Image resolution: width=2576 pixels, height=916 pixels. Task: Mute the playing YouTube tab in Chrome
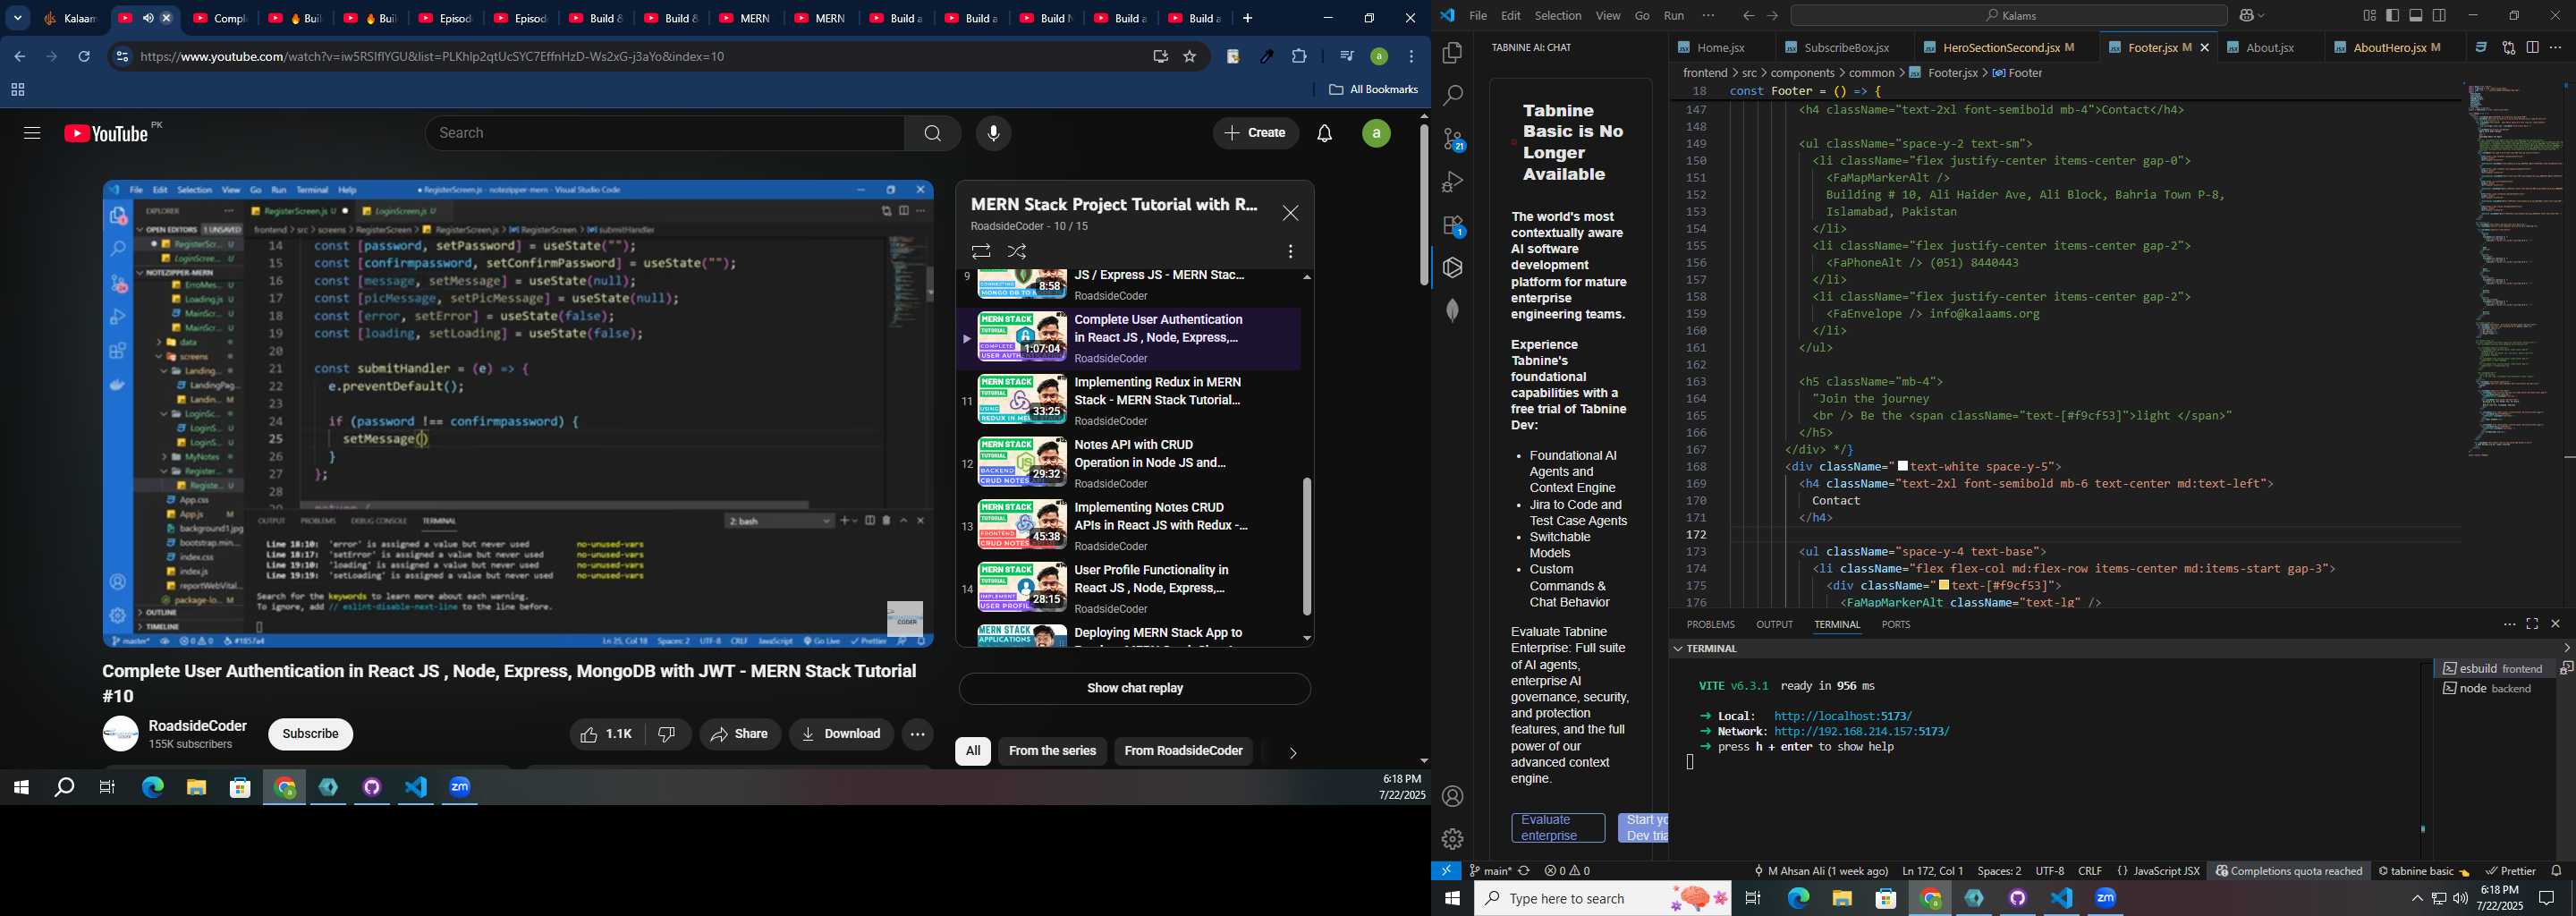pos(147,18)
